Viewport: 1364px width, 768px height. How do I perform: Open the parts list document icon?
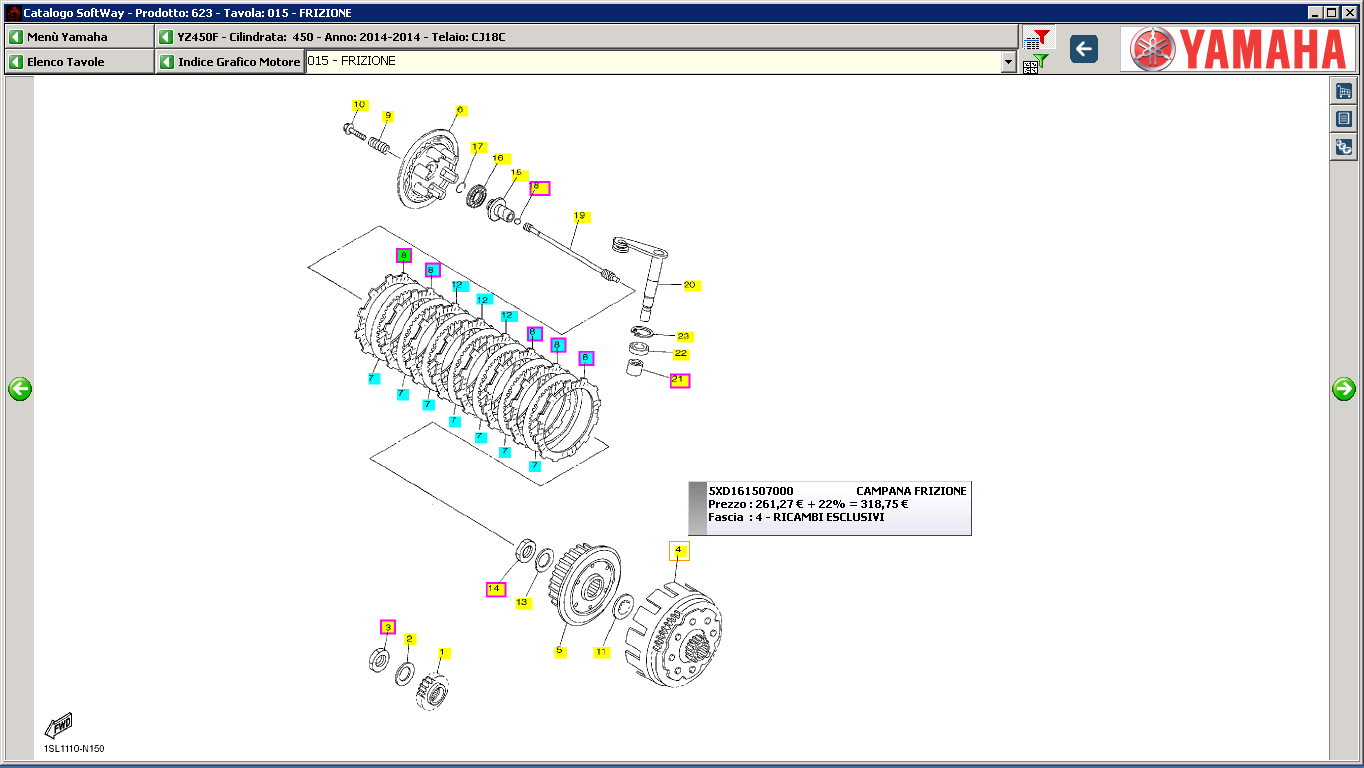(1344, 119)
